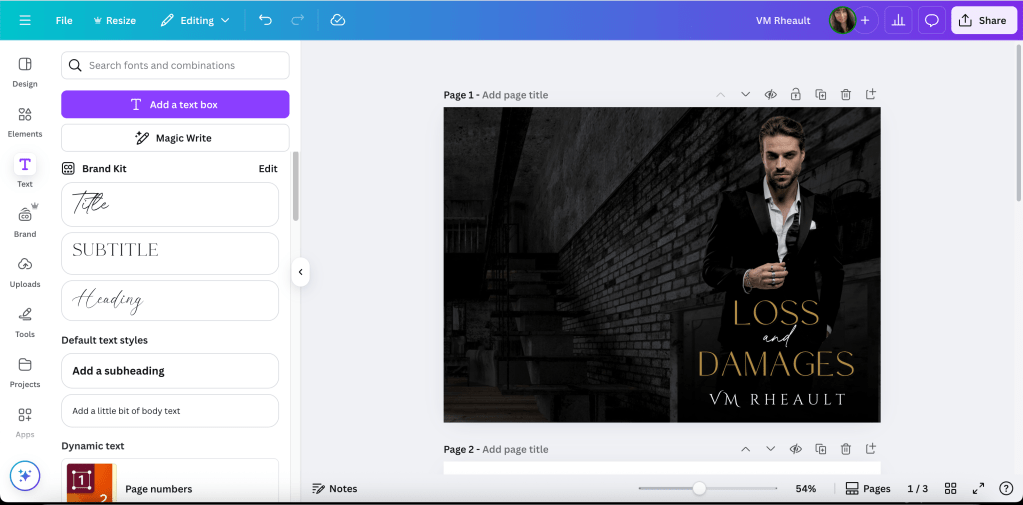Open the Elements sidebar panel
The image size is (1023, 505).
[x=25, y=121]
